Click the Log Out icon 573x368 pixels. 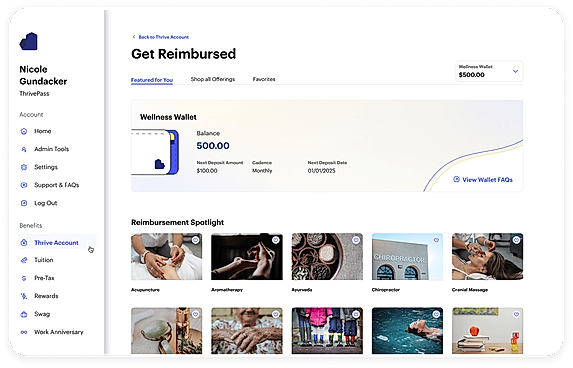(24, 203)
